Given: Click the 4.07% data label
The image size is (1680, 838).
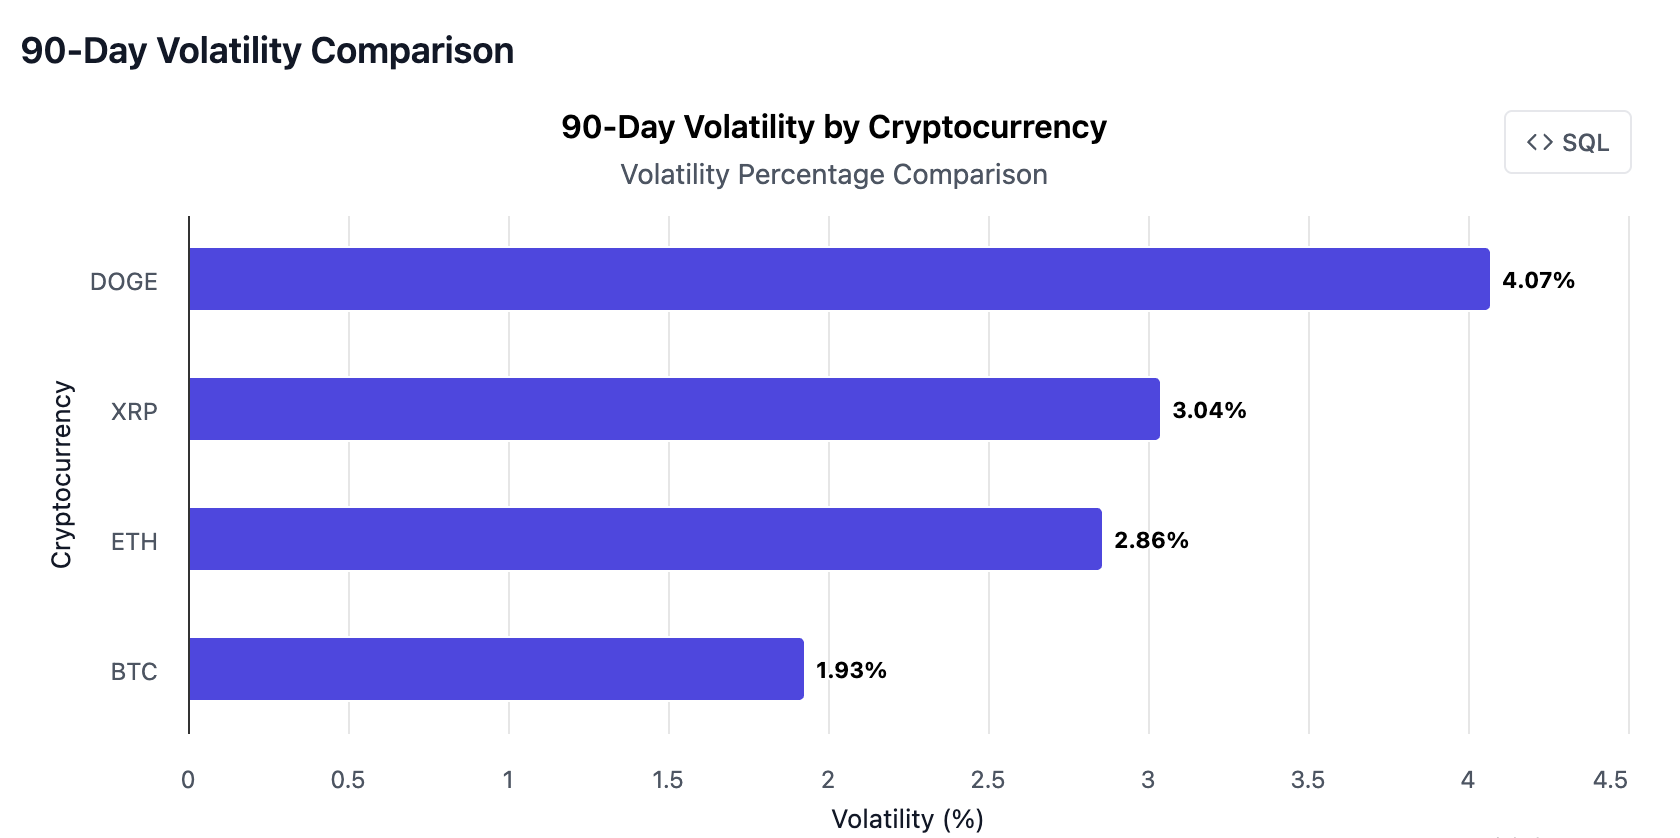Looking at the screenshot, I should pyautogui.click(x=1537, y=281).
